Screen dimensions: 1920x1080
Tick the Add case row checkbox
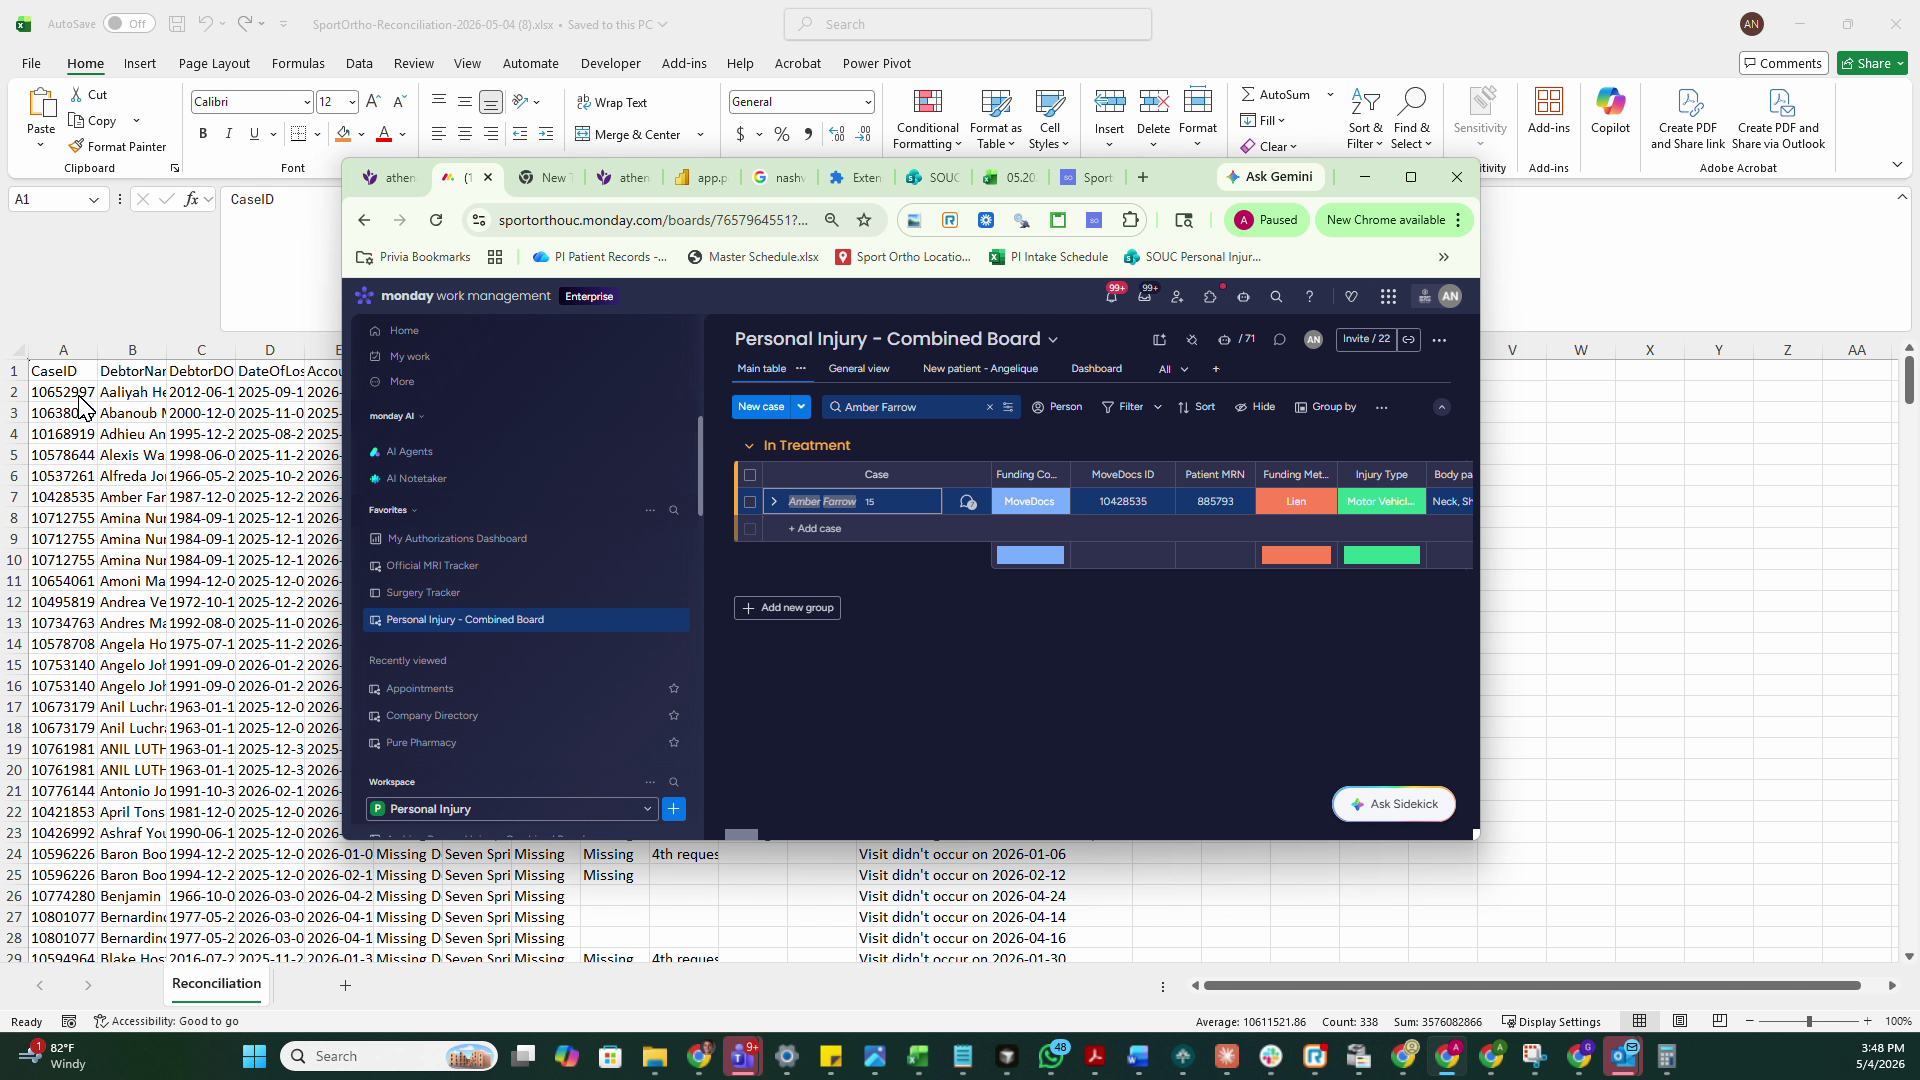coord(750,529)
